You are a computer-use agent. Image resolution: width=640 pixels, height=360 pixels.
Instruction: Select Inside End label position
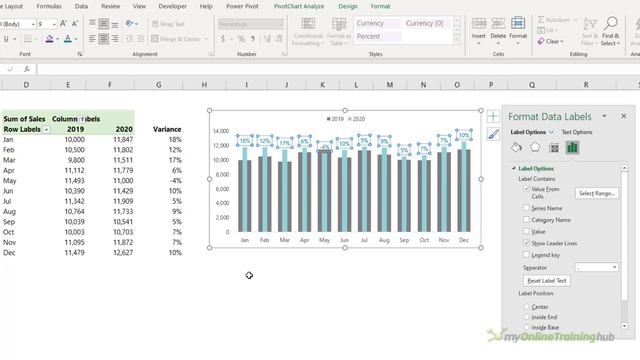point(526,317)
